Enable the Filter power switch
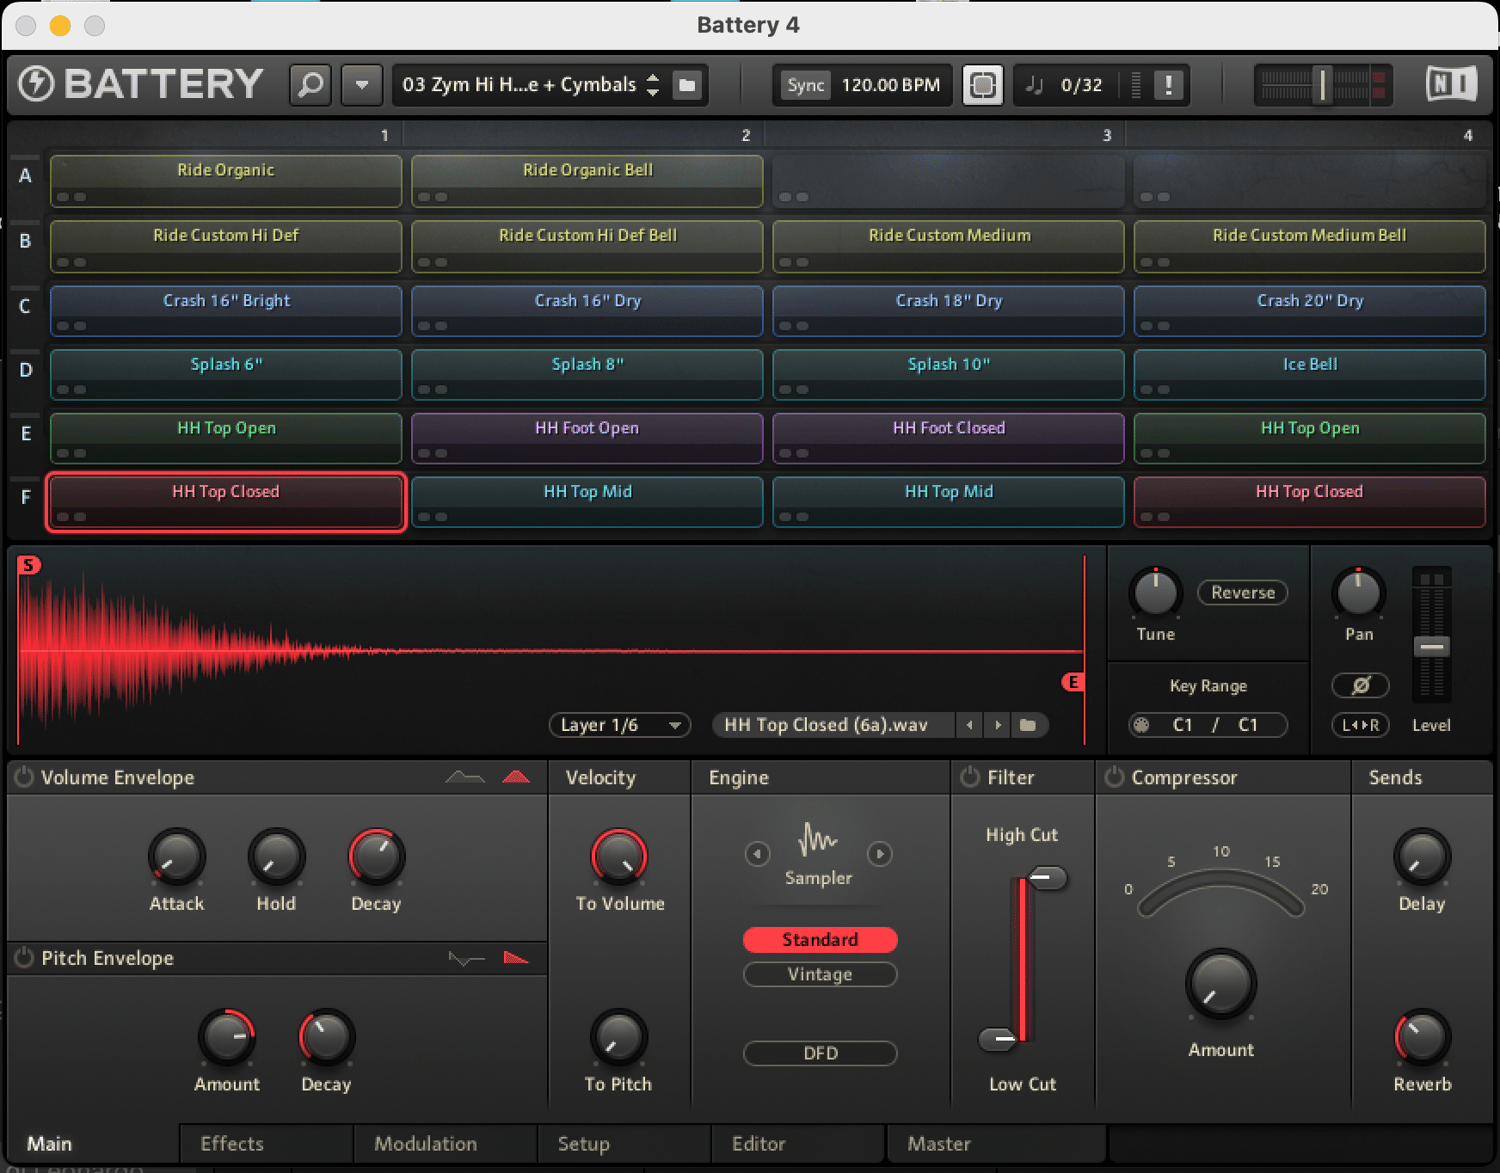This screenshot has width=1500, height=1173. tap(970, 777)
